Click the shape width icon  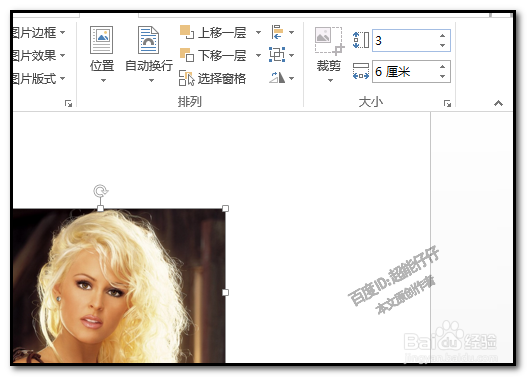361,71
